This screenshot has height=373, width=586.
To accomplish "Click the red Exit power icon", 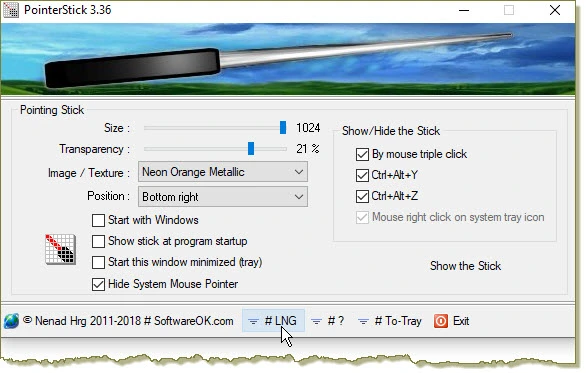I will [441, 321].
